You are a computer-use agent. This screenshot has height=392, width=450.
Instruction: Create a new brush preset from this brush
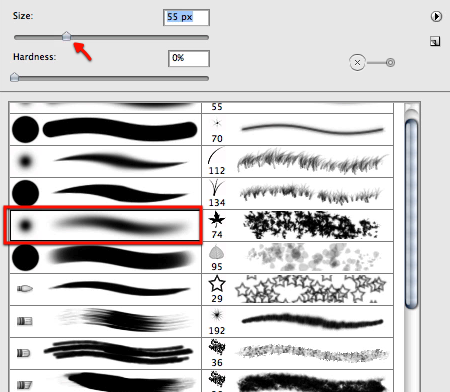pyautogui.click(x=435, y=41)
